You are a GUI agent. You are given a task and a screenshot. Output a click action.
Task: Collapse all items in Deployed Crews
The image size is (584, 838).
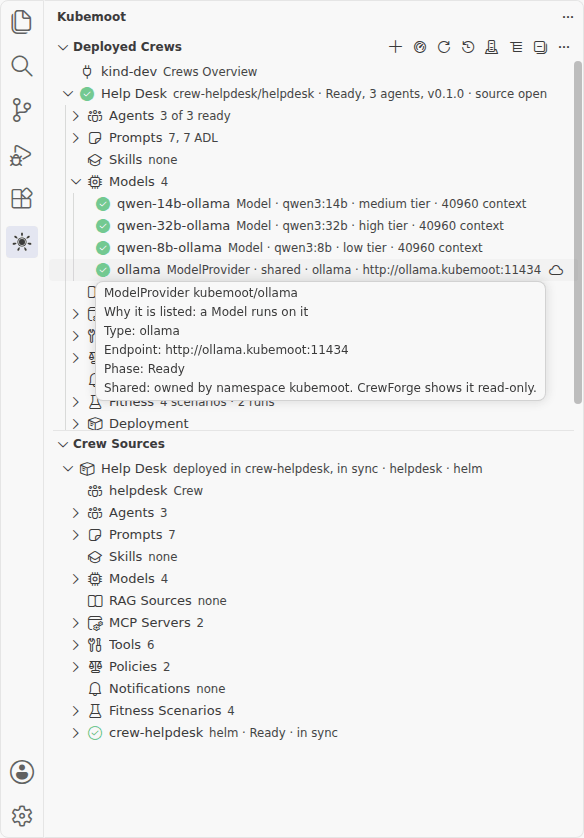point(540,47)
